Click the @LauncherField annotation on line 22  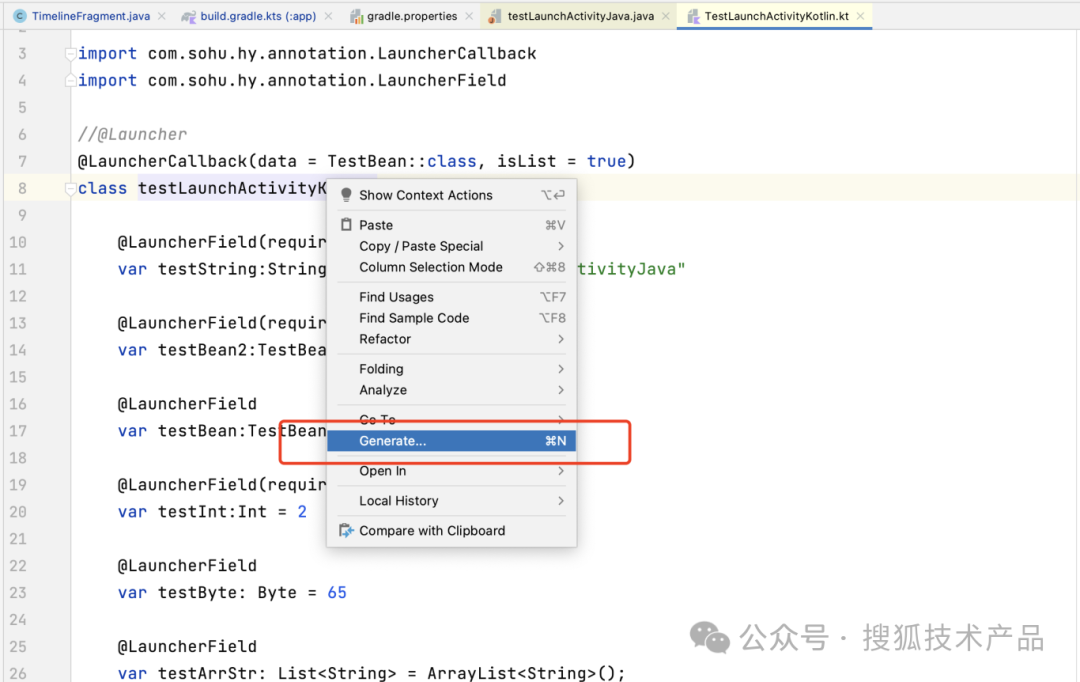pyautogui.click(x=187, y=566)
